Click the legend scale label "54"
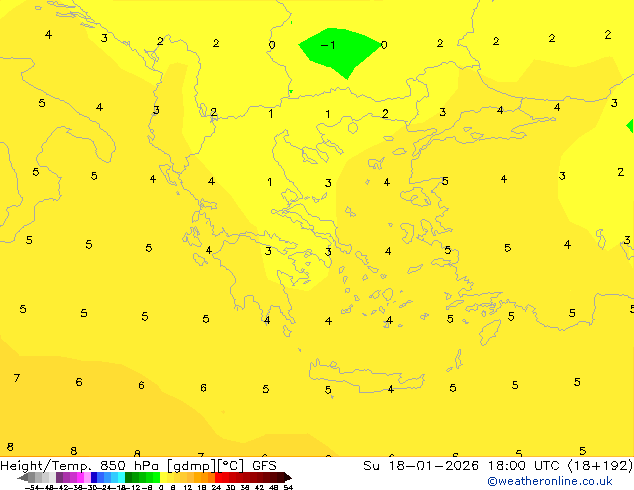634x490 pixels. coord(288,487)
